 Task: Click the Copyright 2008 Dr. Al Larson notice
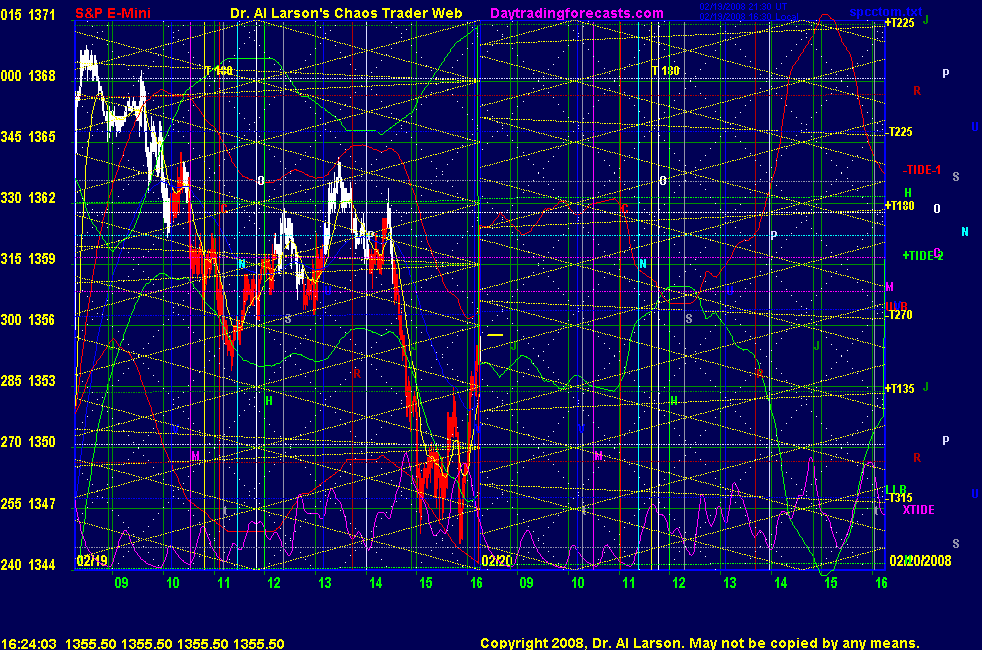point(700,643)
